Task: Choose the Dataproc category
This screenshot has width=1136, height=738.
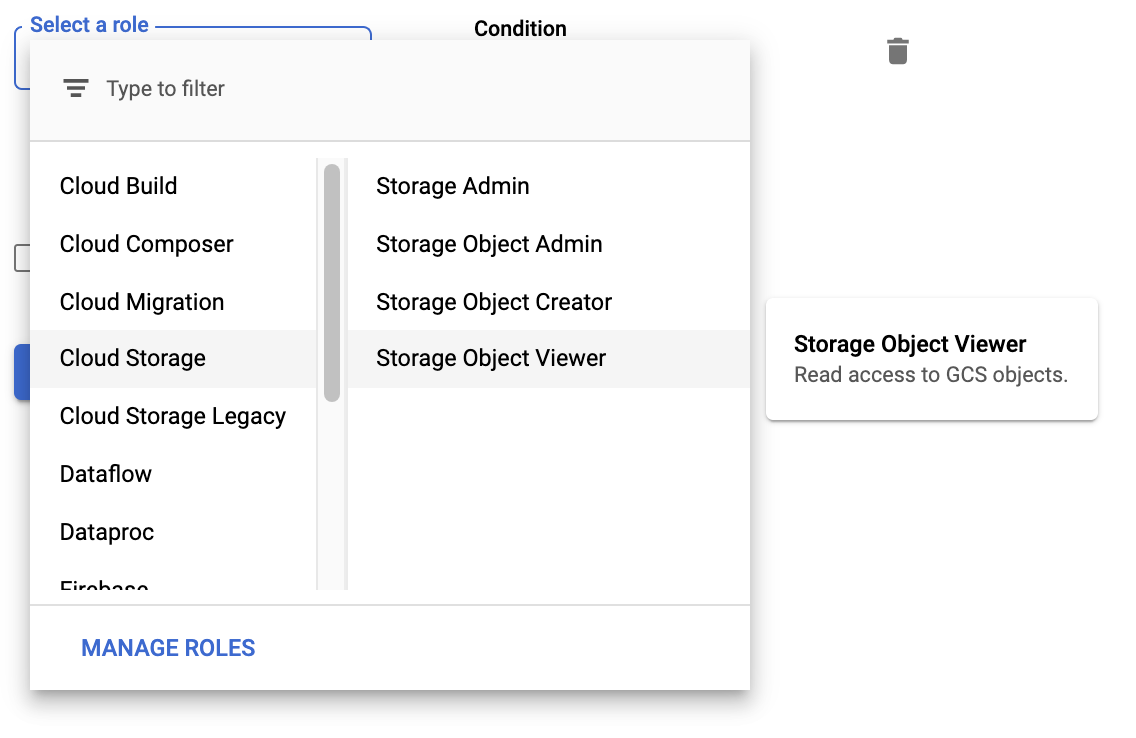Action: tap(107, 532)
